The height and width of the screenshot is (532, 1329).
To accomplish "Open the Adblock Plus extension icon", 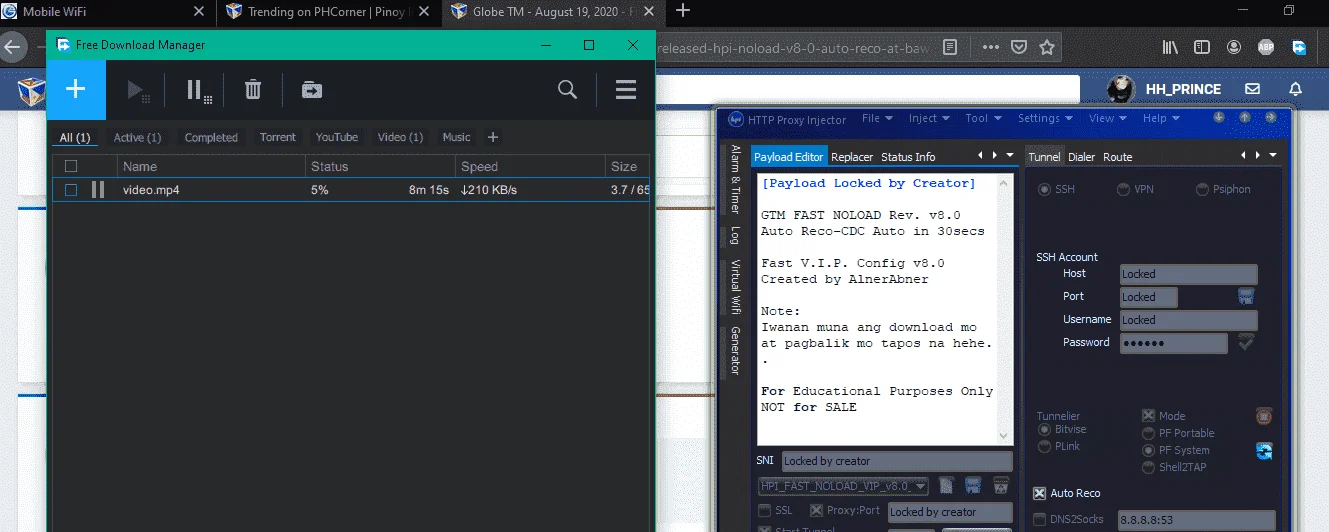I will pyautogui.click(x=1265, y=47).
